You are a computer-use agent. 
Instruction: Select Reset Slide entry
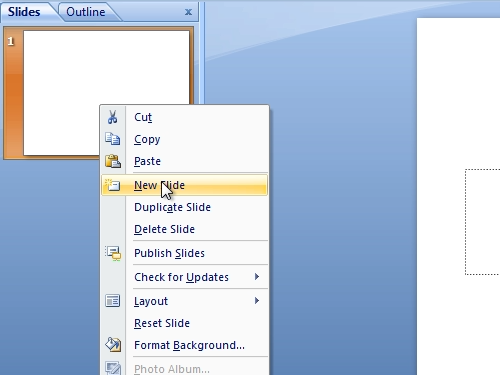(x=185, y=323)
